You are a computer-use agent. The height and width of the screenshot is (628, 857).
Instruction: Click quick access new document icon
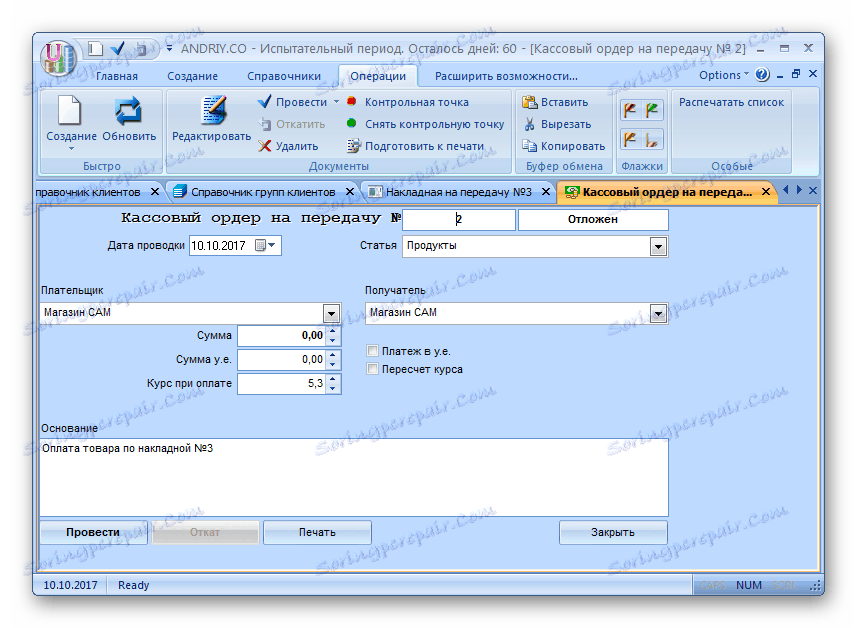coord(96,49)
